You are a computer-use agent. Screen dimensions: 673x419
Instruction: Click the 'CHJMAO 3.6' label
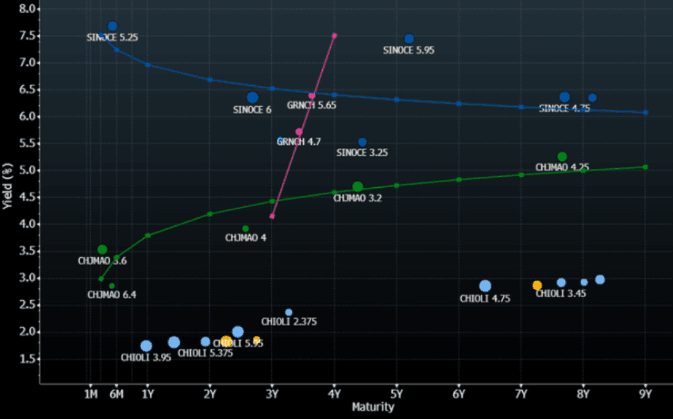coord(102,261)
